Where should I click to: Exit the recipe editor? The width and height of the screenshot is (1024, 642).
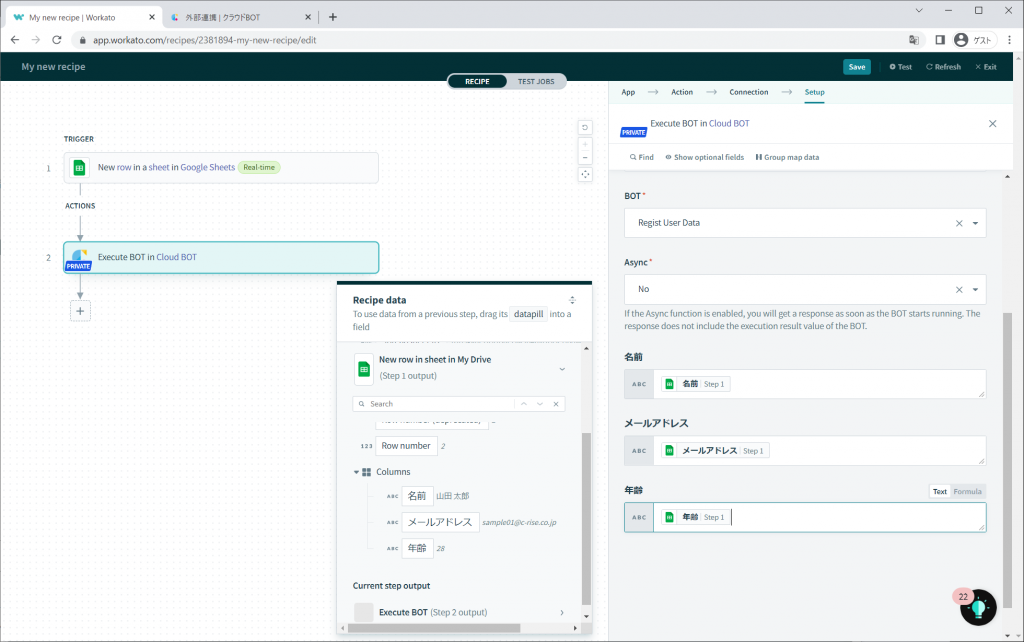point(985,67)
